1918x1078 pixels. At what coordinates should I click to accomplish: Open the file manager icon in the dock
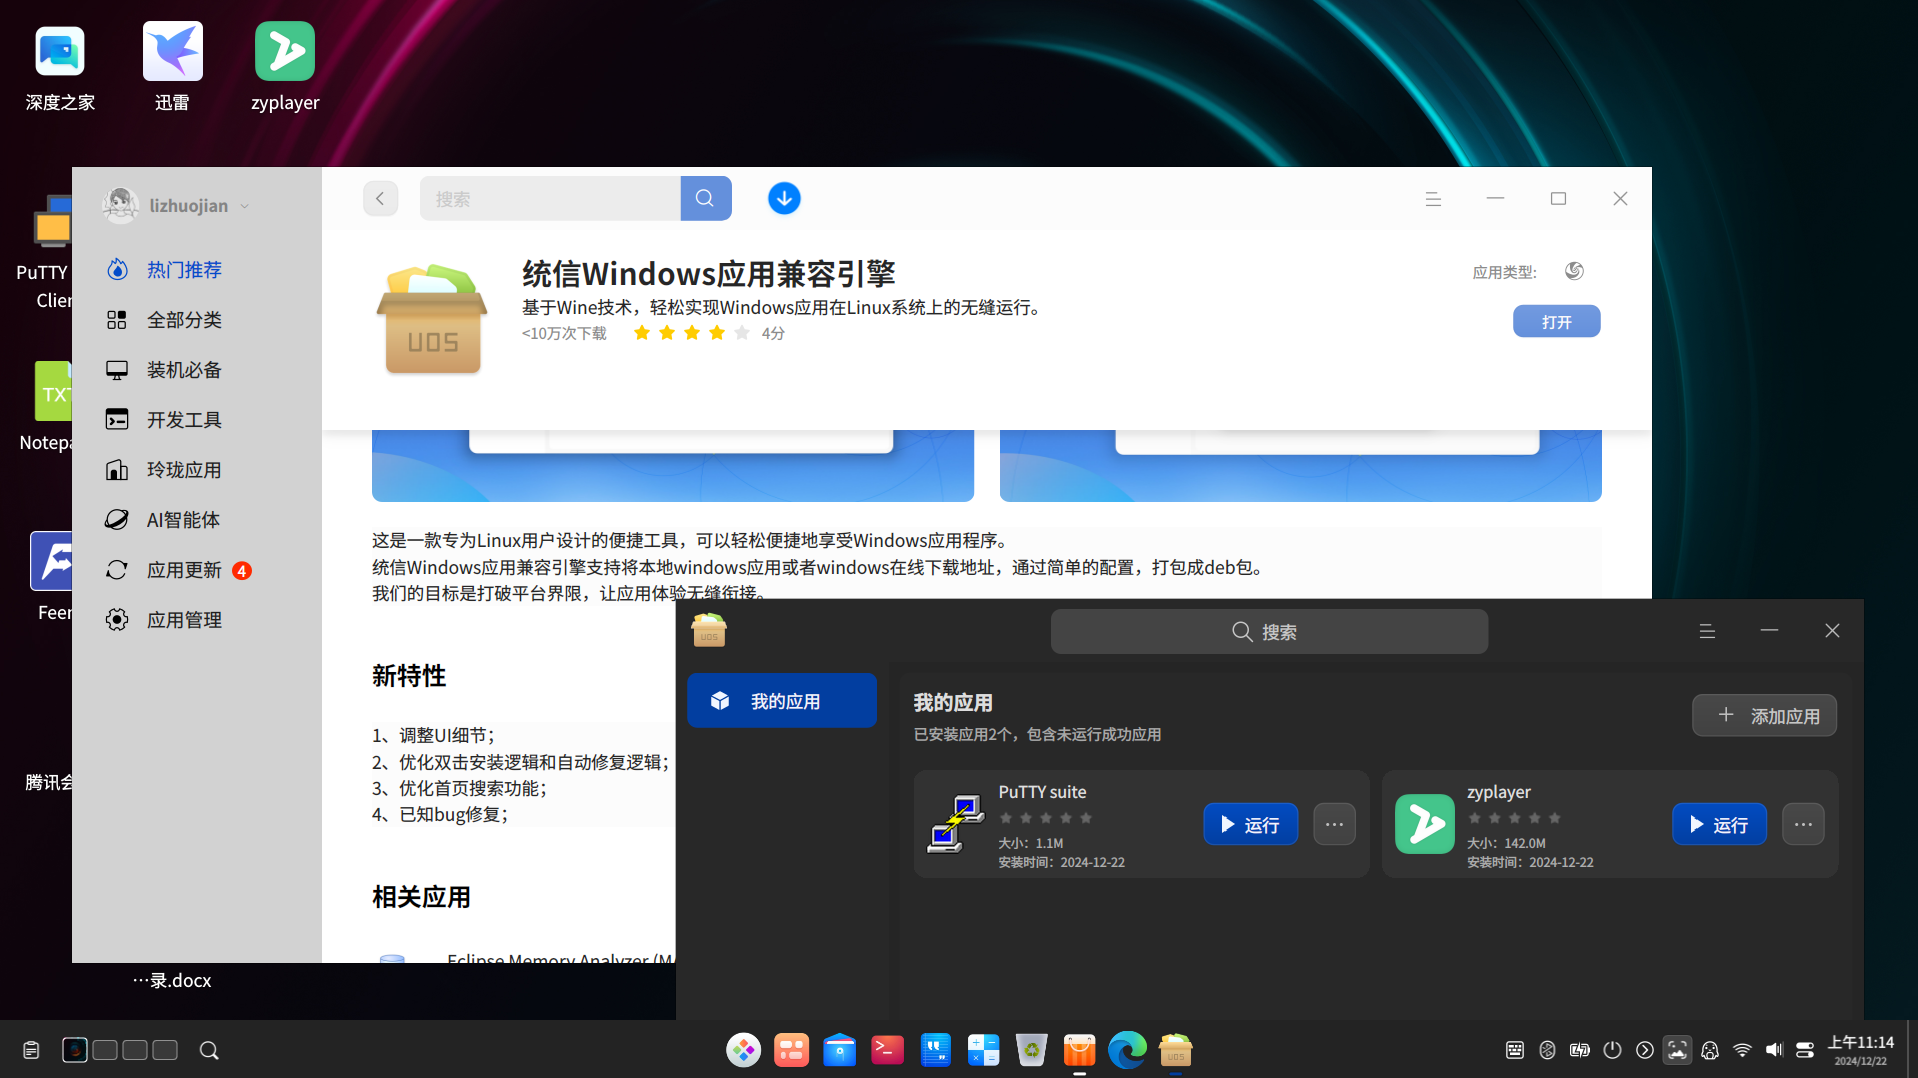coord(839,1050)
